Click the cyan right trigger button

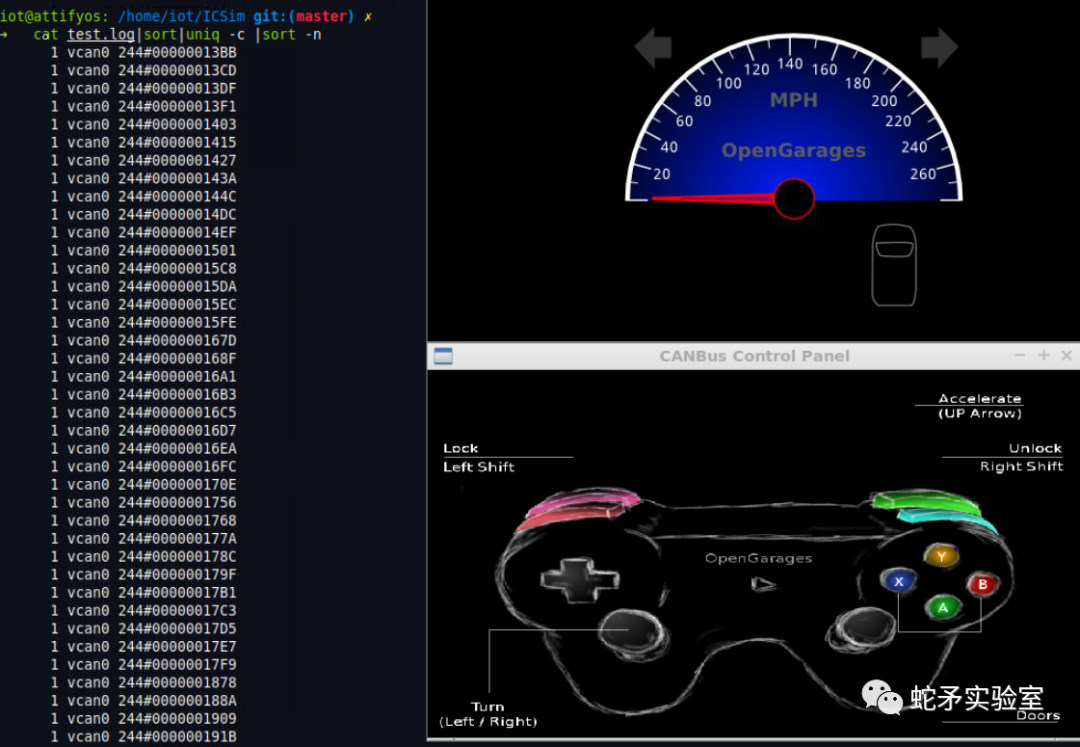(948, 519)
